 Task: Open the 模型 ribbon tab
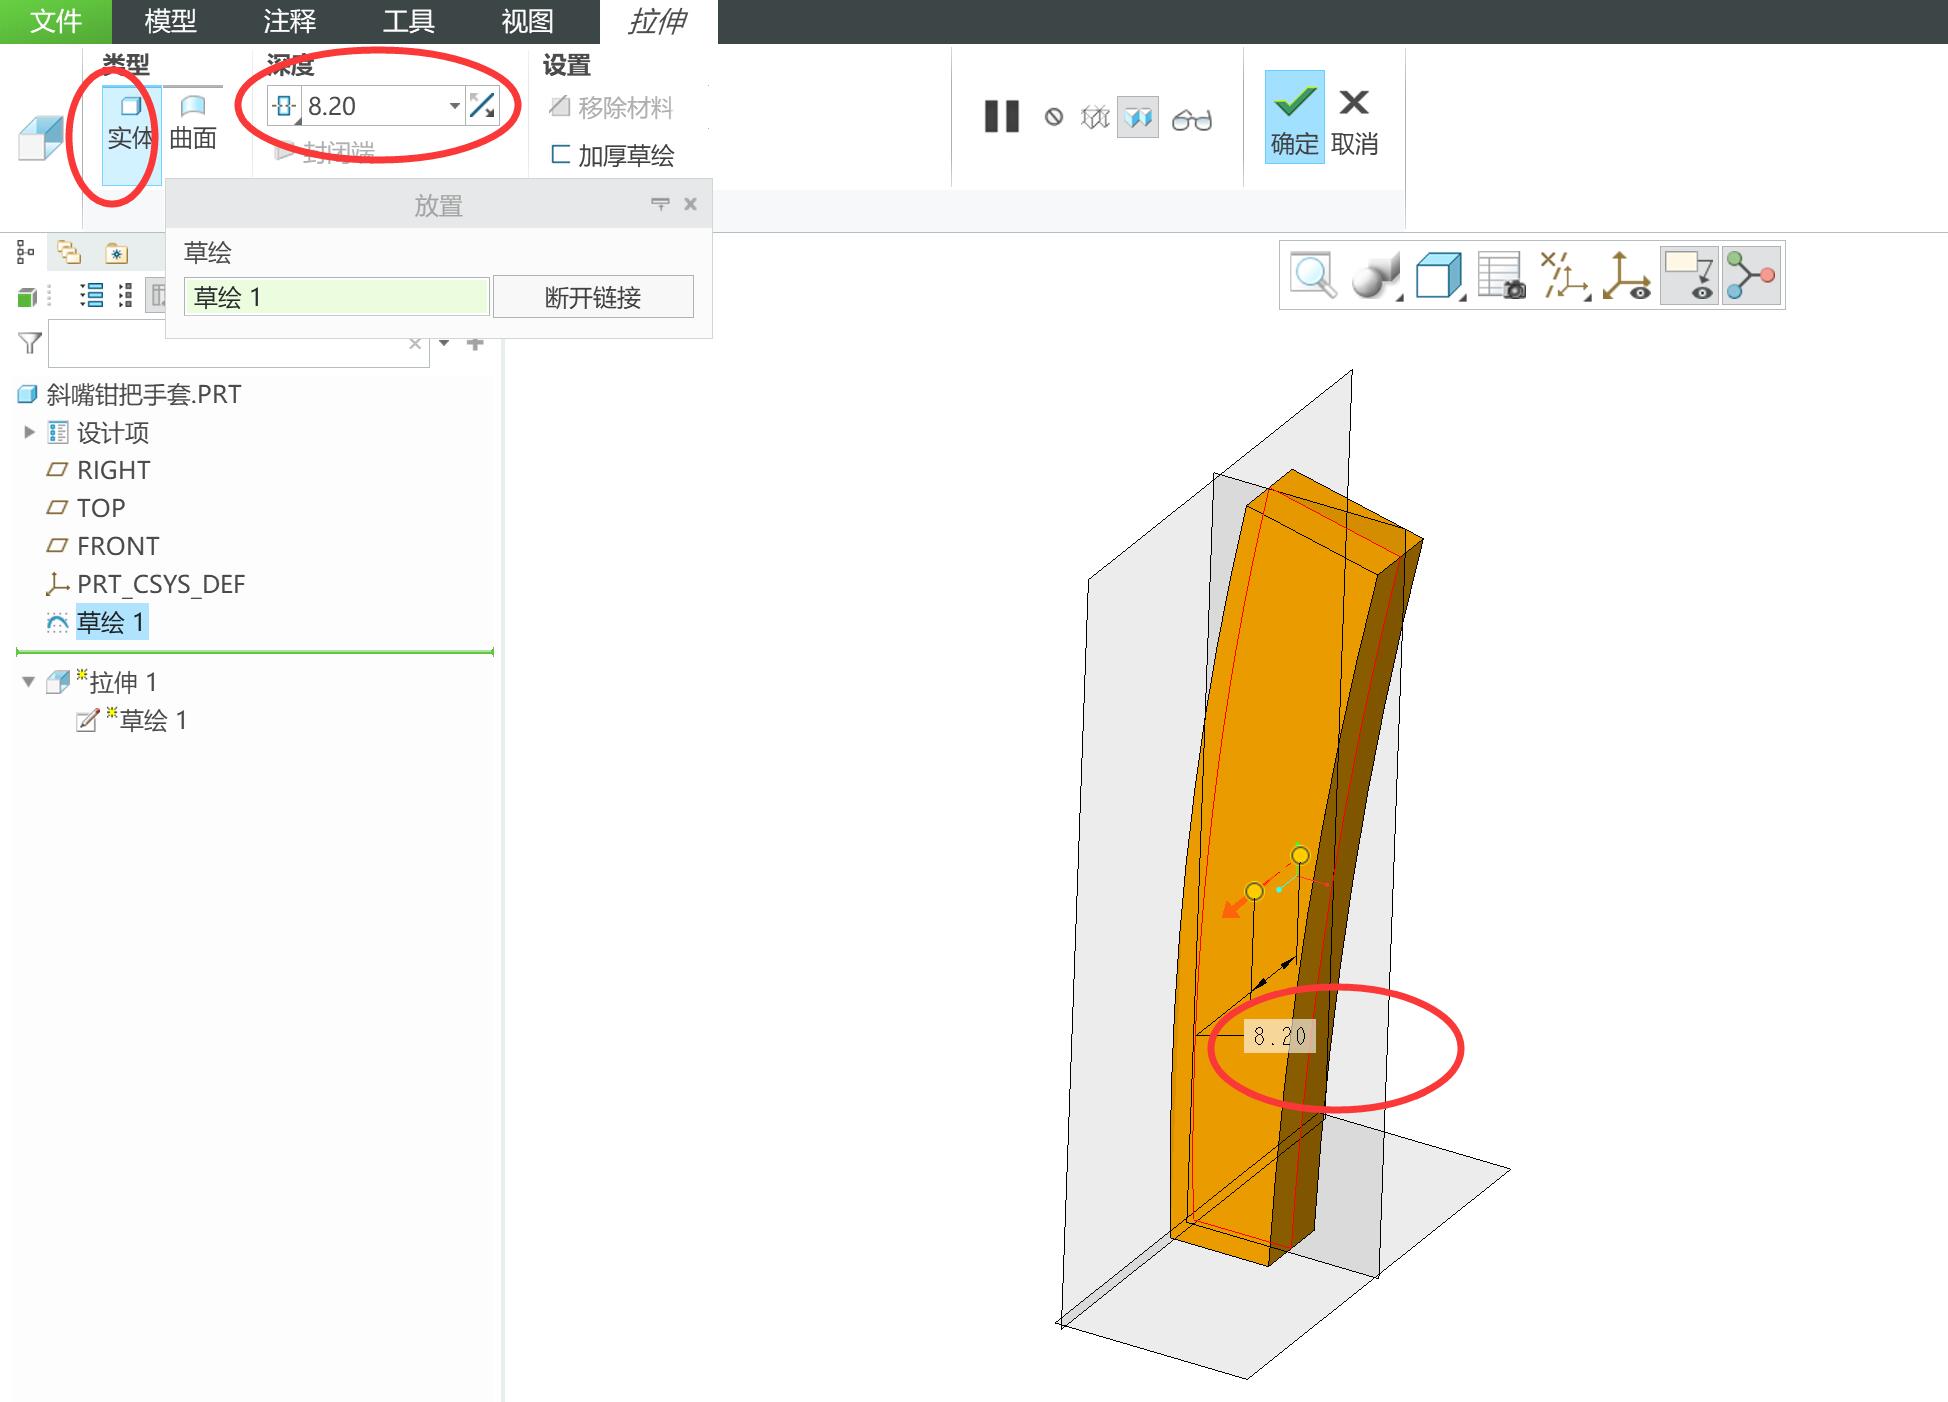coord(170,21)
